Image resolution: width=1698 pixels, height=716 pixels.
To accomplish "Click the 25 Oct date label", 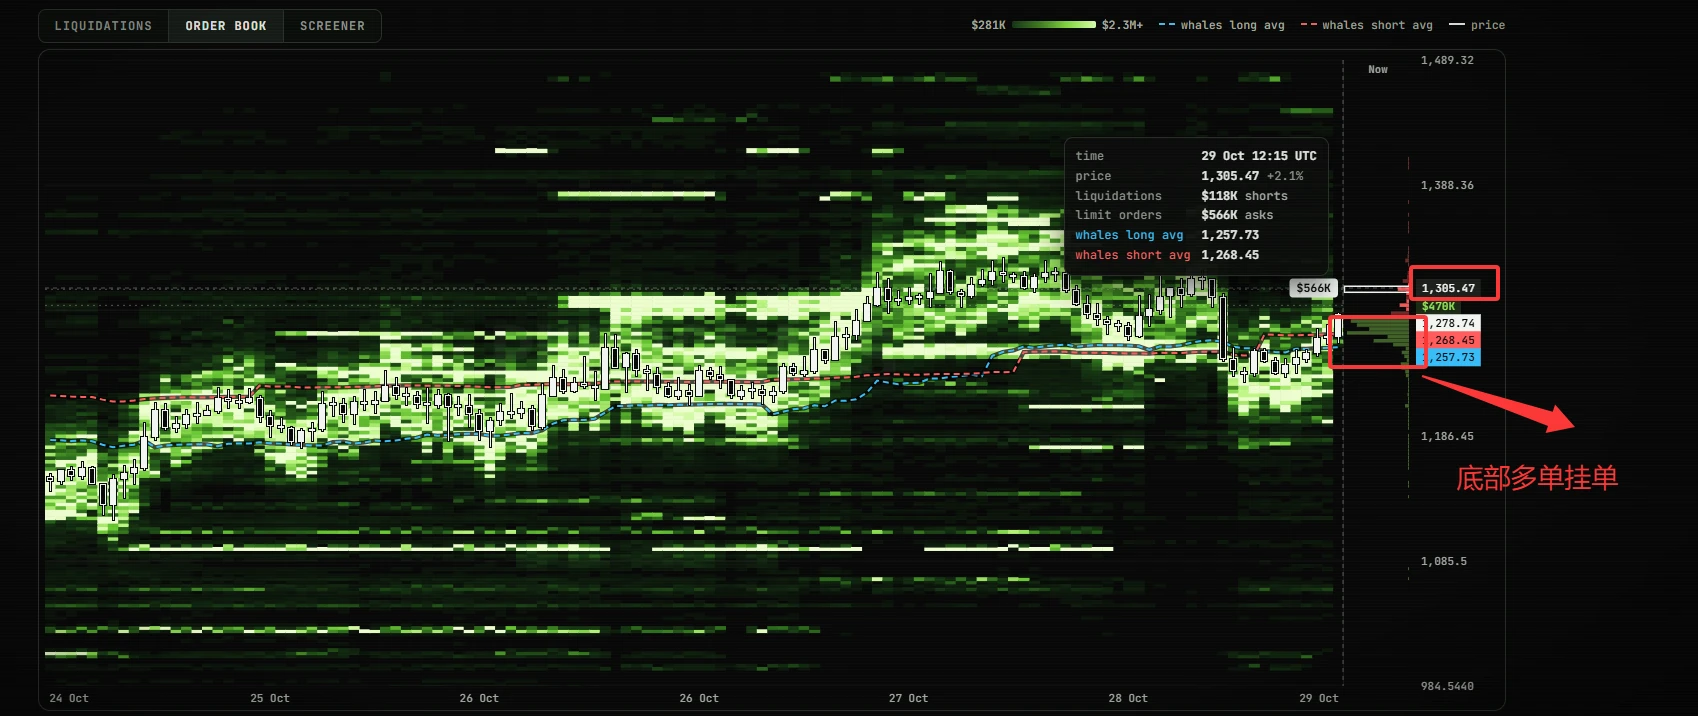I will click(x=270, y=699).
